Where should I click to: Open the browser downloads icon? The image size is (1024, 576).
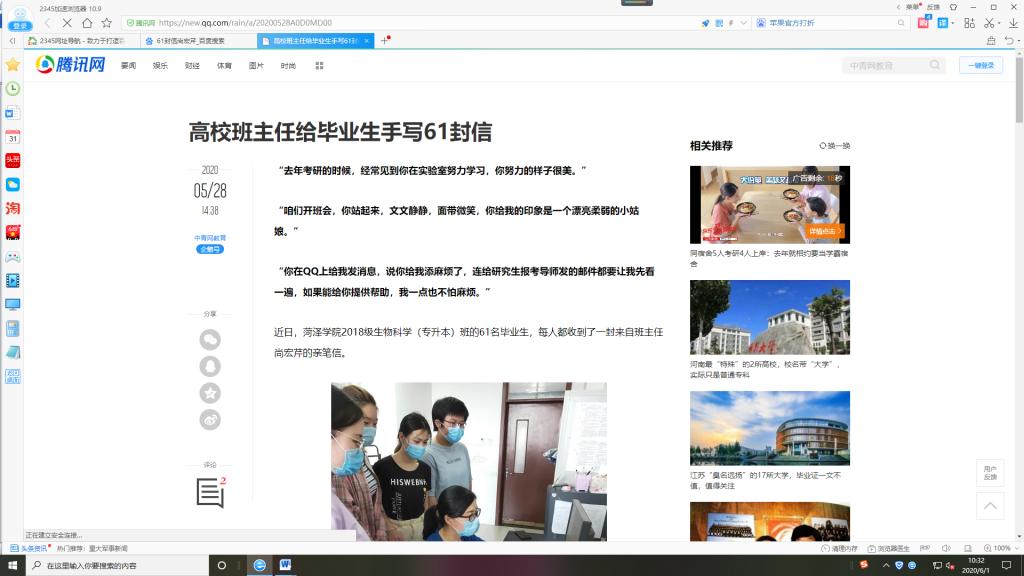pyautogui.click(x=1012, y=22)
